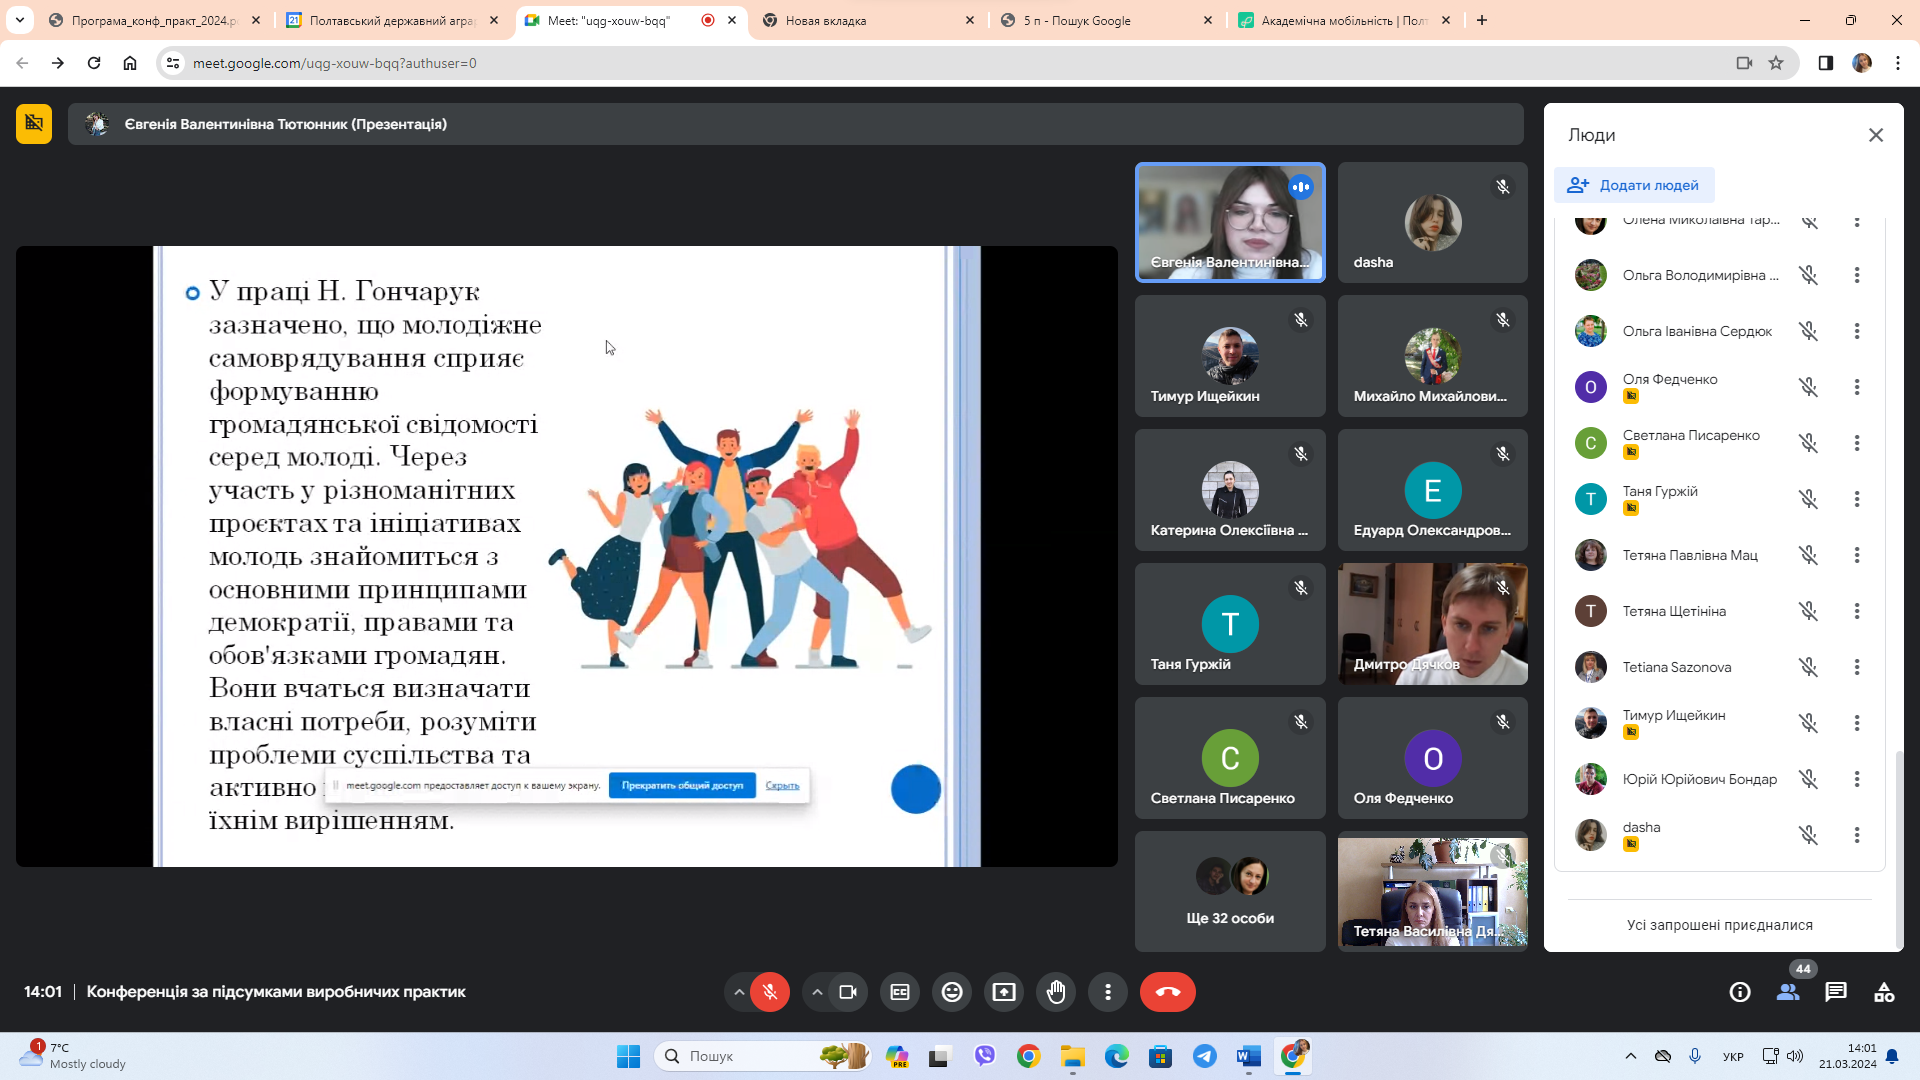Image resolution: width=1920 pixels, height=1080 pixels.
Task: Switch to Полтавський державний аграрний tab
Action: (x=392, y=20)
